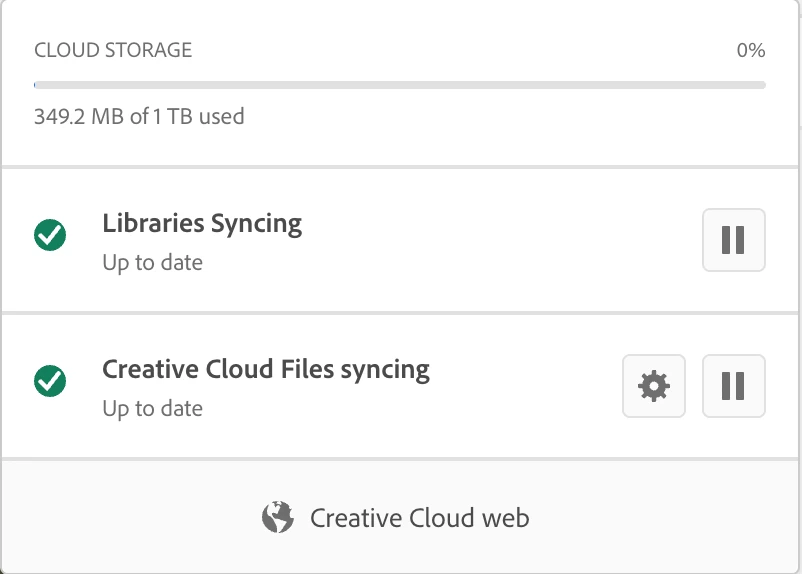Open the Creative Cloud web link

[x=419, y=518]
